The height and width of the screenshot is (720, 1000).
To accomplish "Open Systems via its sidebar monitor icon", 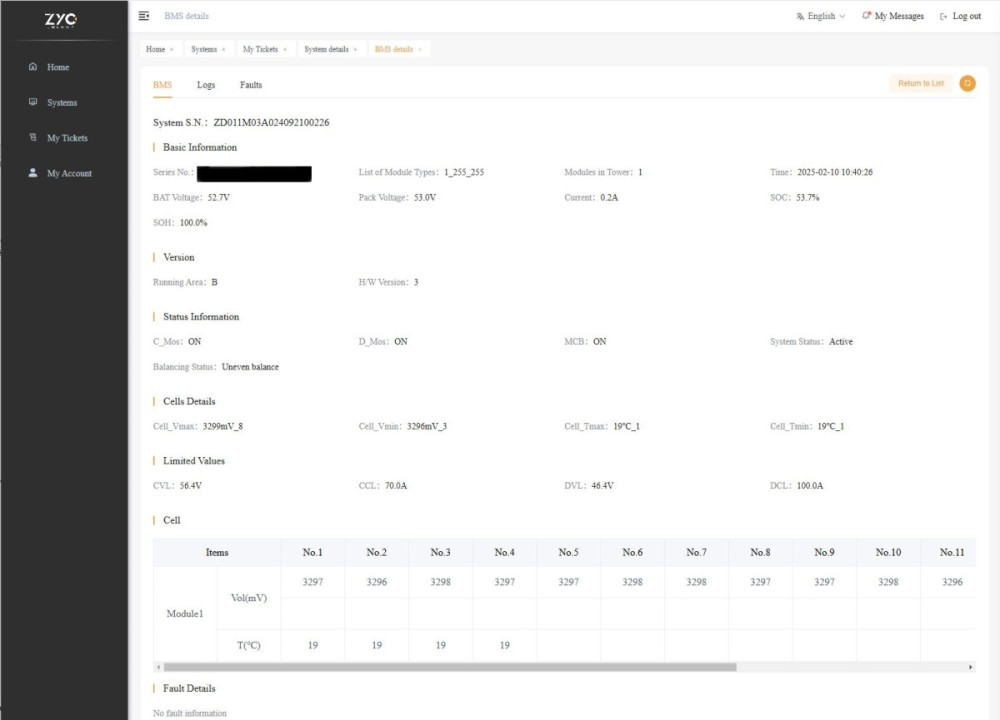I will 33,102.
